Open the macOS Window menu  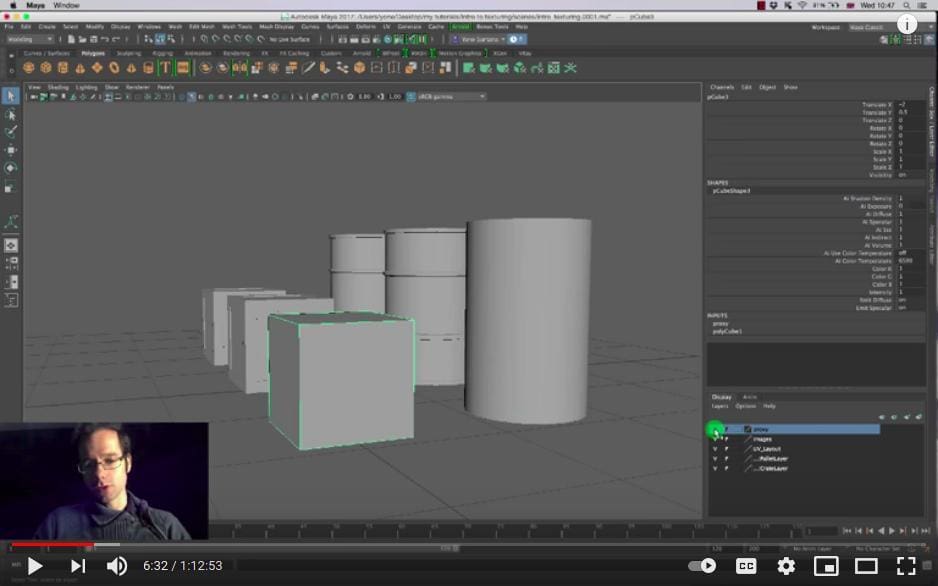[66, 5]
